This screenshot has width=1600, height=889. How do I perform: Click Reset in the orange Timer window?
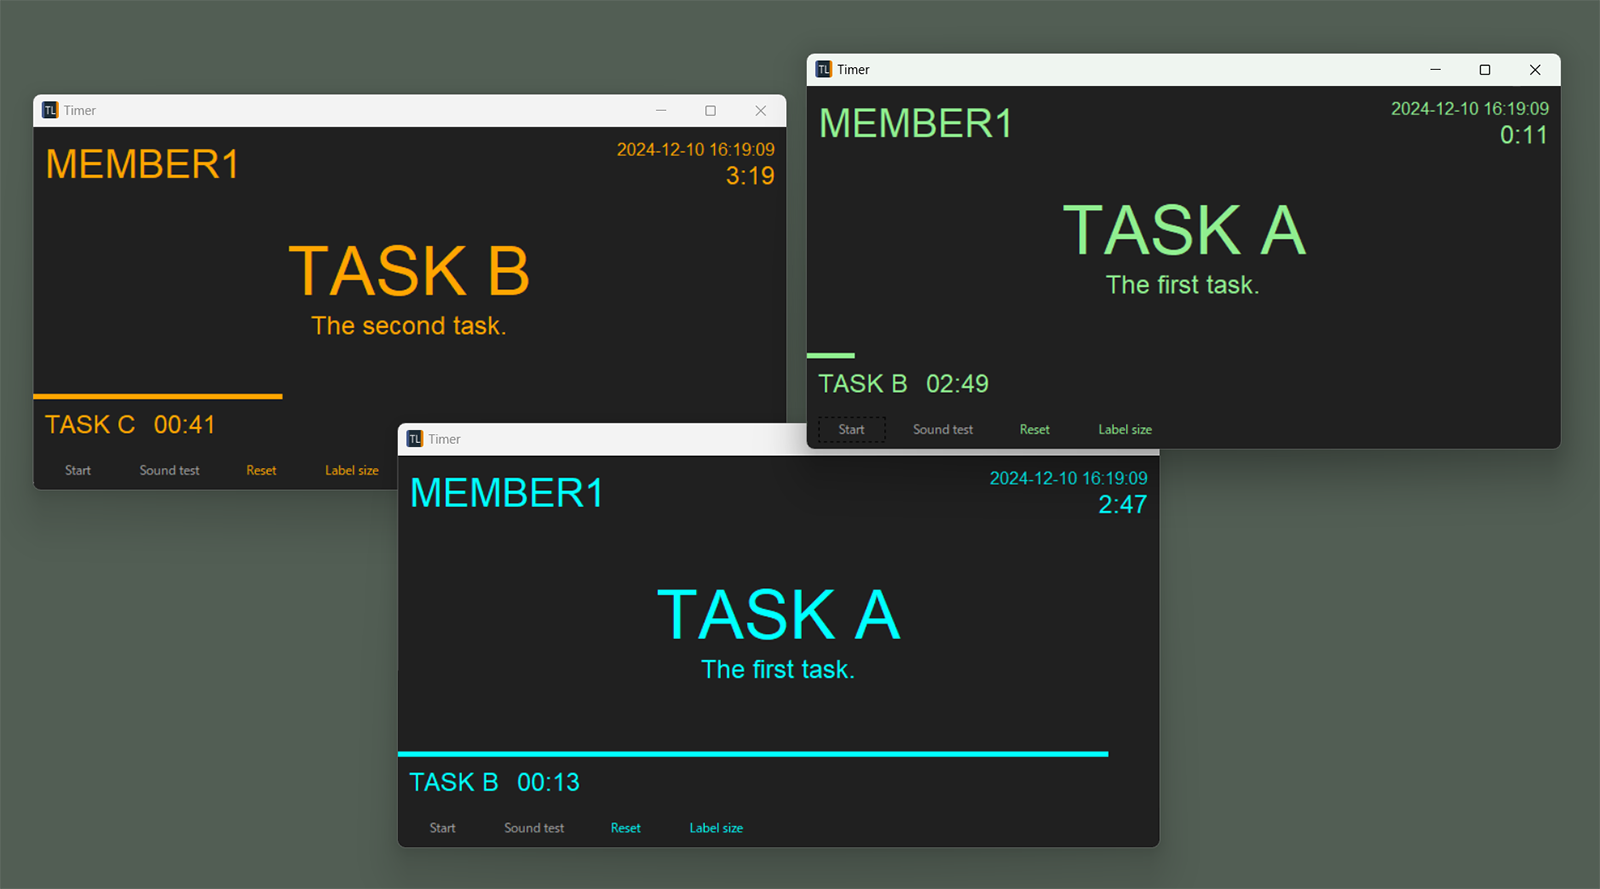coord(261,470)
